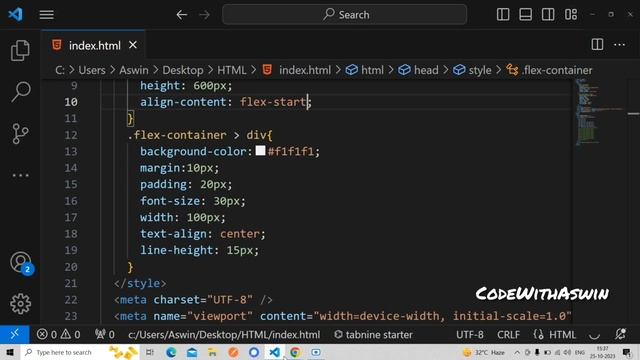Screen dimensions: 640x360
Task: Open the Windows Start menu
Action: [9, 352]
